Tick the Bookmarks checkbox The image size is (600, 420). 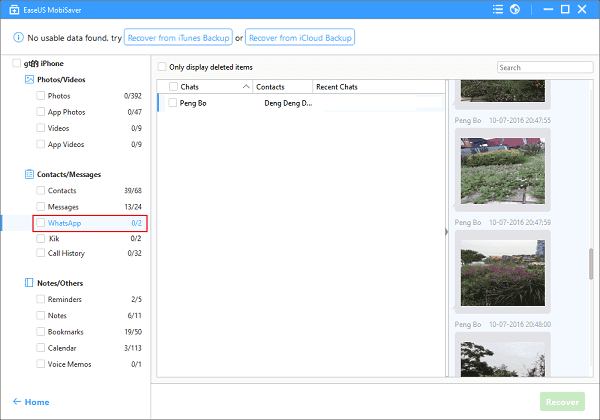41,332
